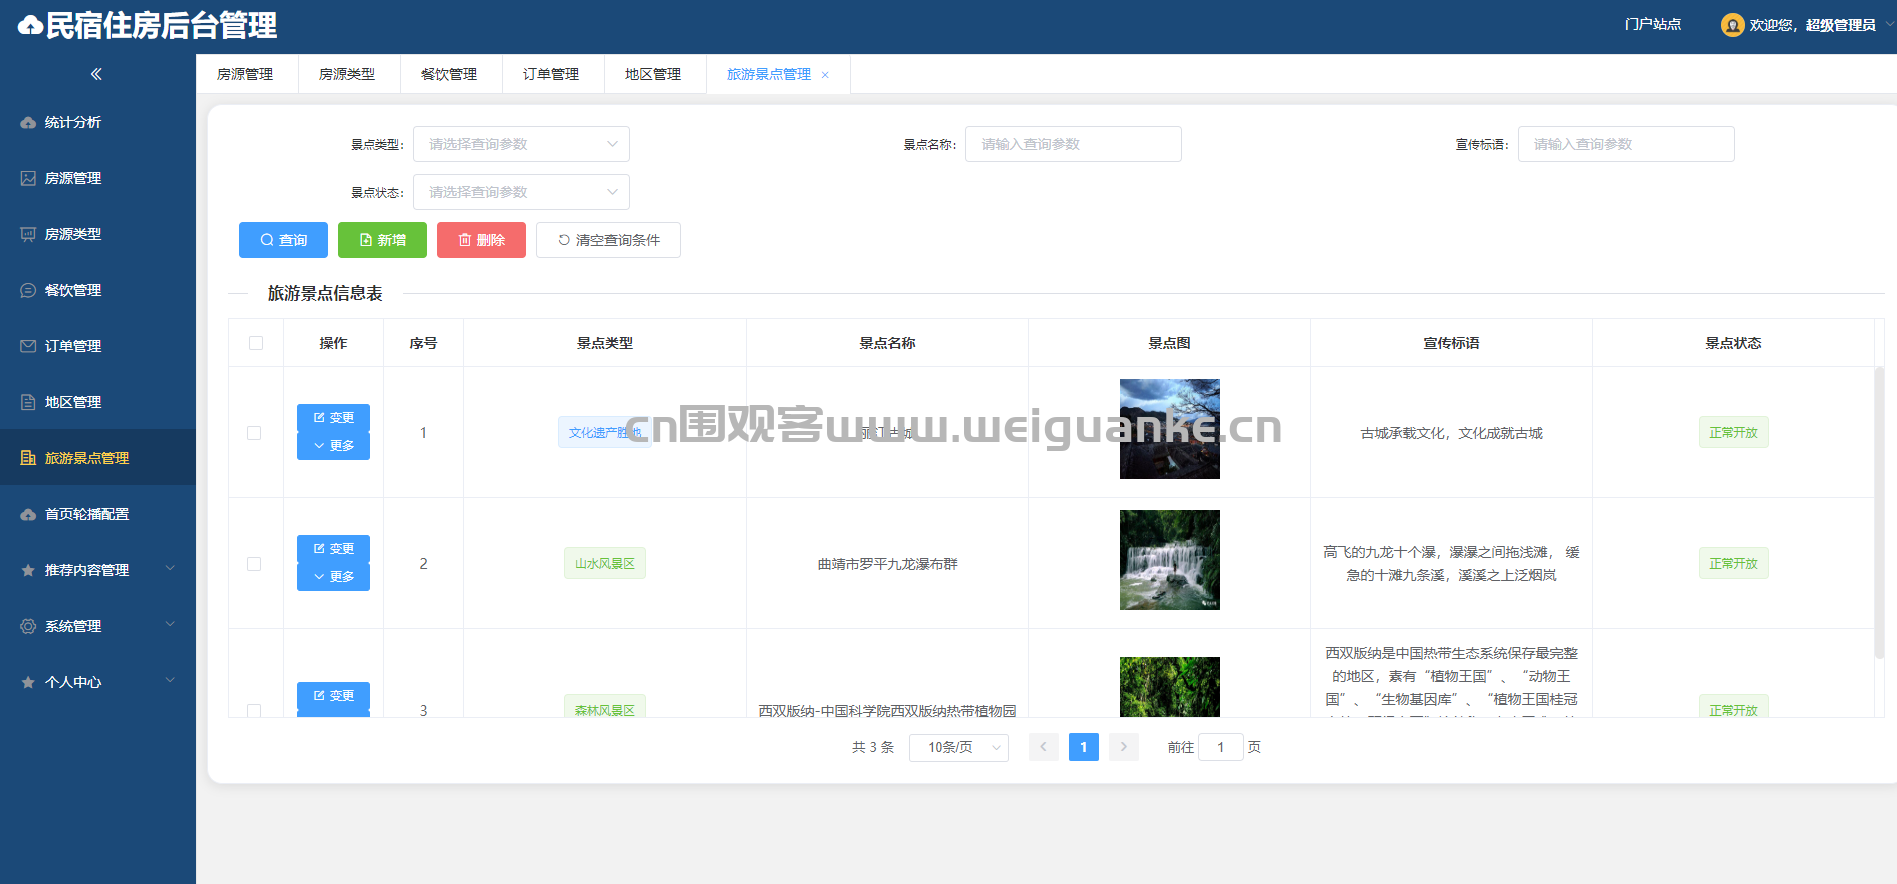The width and height of the screenshot is (1897, 884).
Task: Click the table's vertical scrollbar
Action: [x=1879, y=512]
